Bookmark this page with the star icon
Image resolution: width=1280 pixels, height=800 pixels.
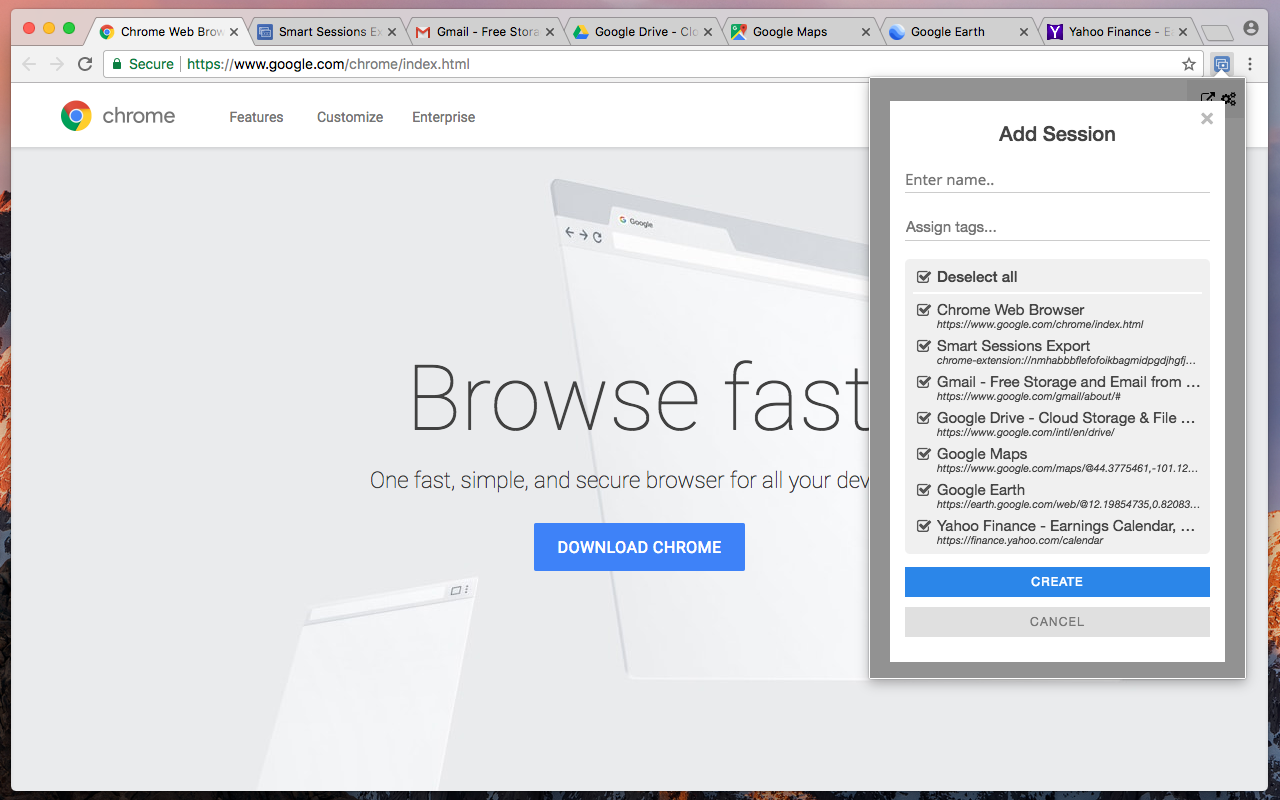pos(1189,64)
